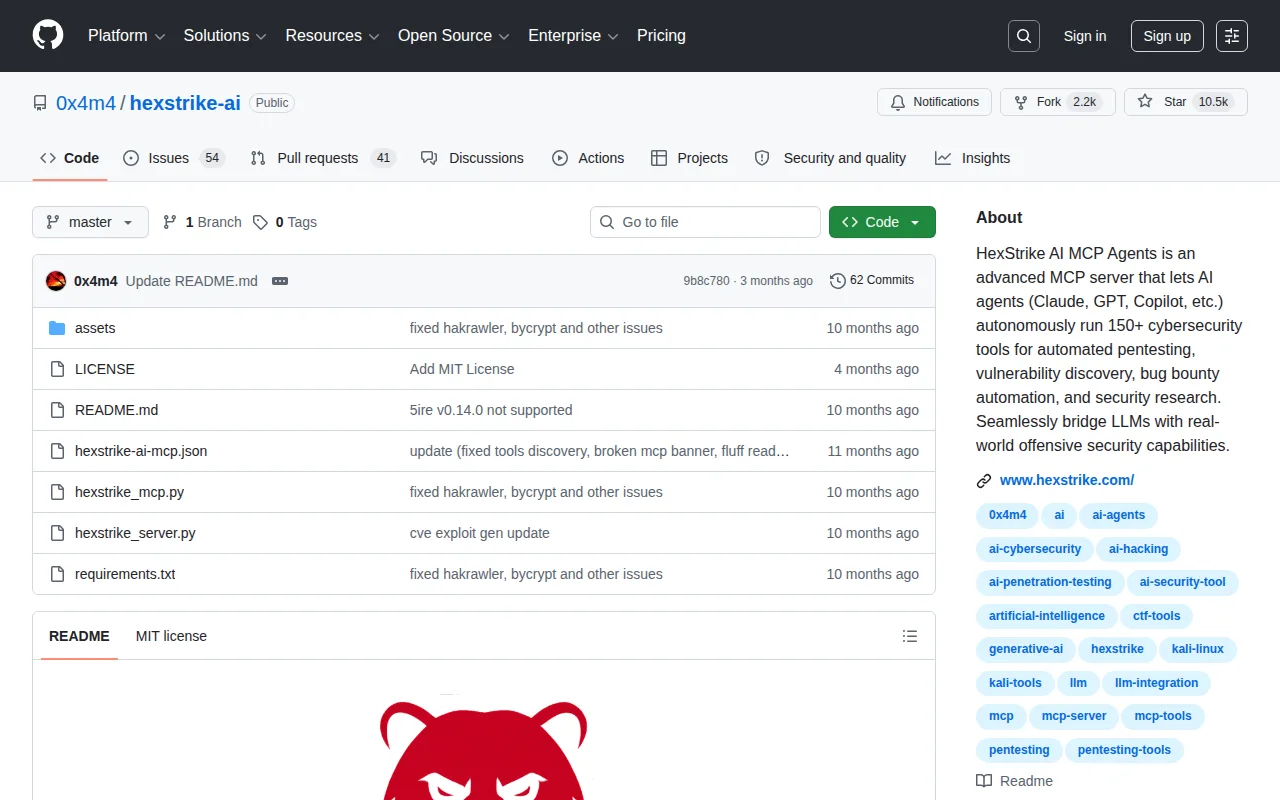Open the Security and quality tab
Image resolution: width=1280 pixels, height=800 pixels.
830,158
